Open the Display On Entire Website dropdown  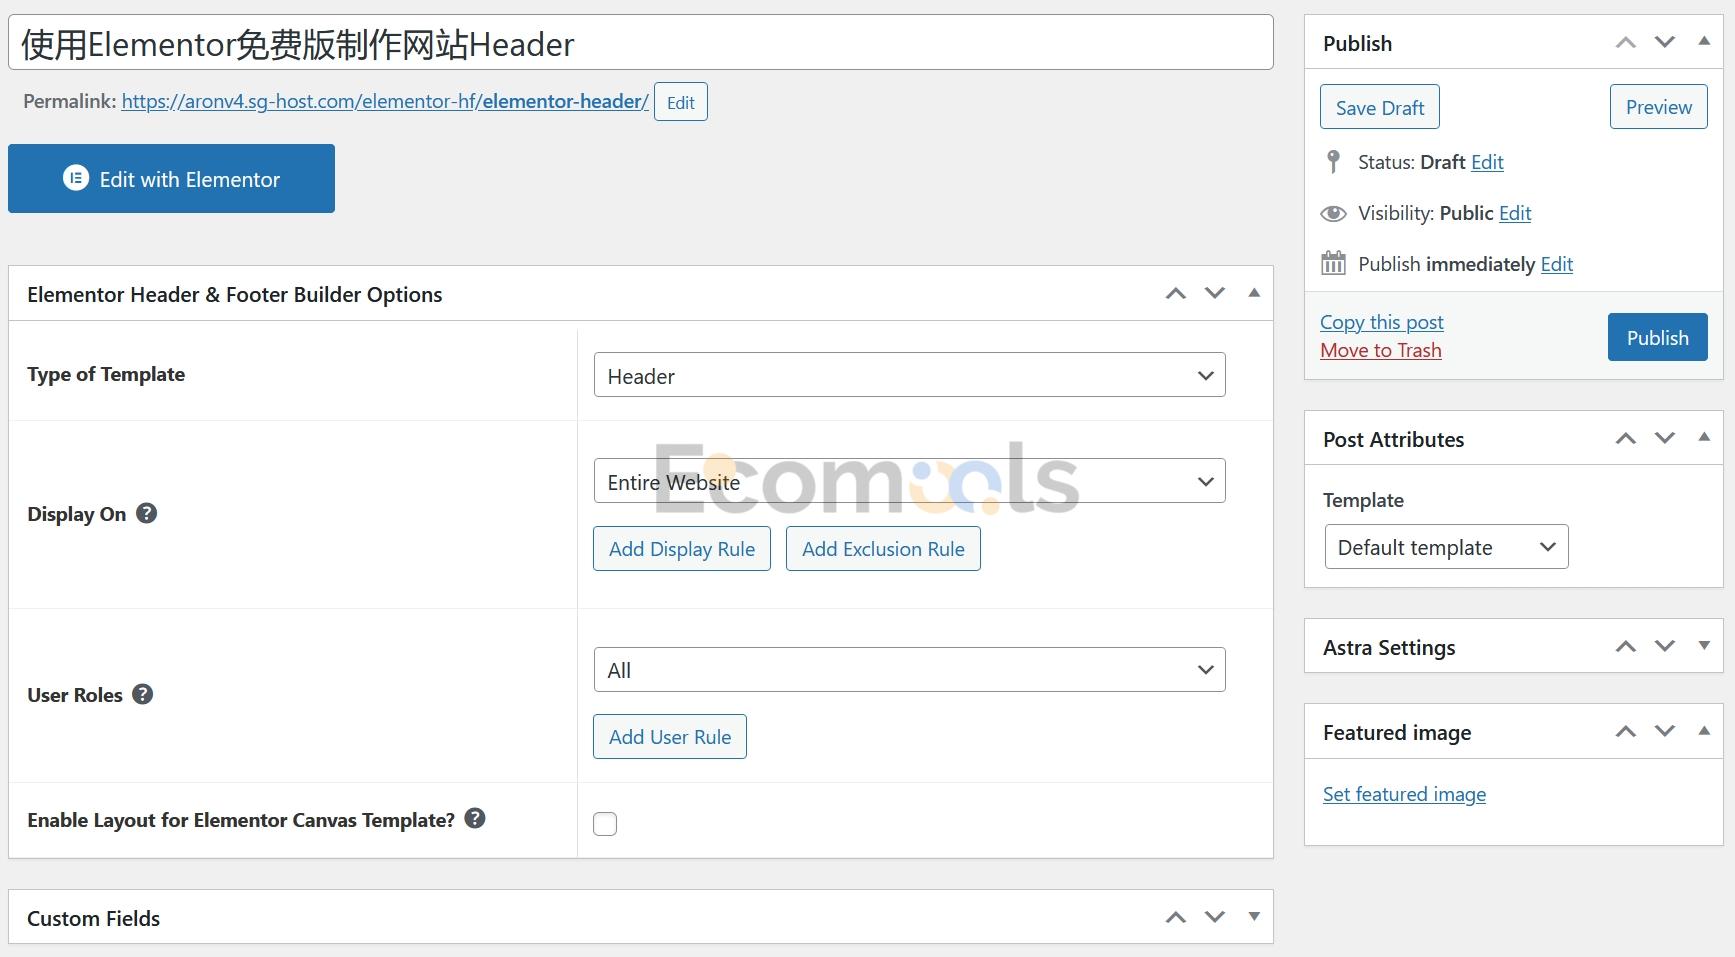909,481
